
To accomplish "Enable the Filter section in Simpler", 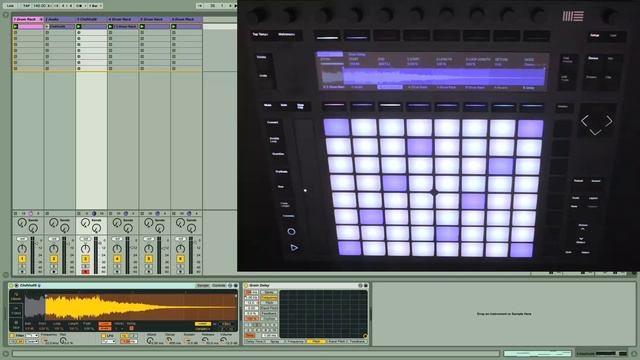I will tap(12, 336).
